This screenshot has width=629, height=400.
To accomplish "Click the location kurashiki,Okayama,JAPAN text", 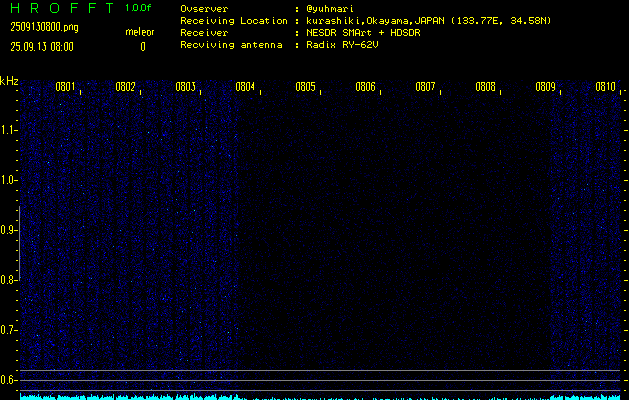I will click(375, 21).
